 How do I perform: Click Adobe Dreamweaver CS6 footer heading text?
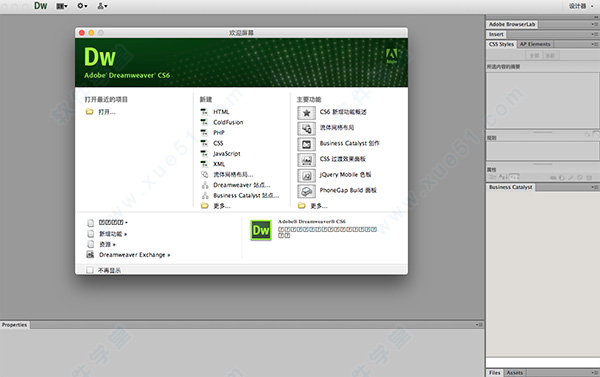311,221
